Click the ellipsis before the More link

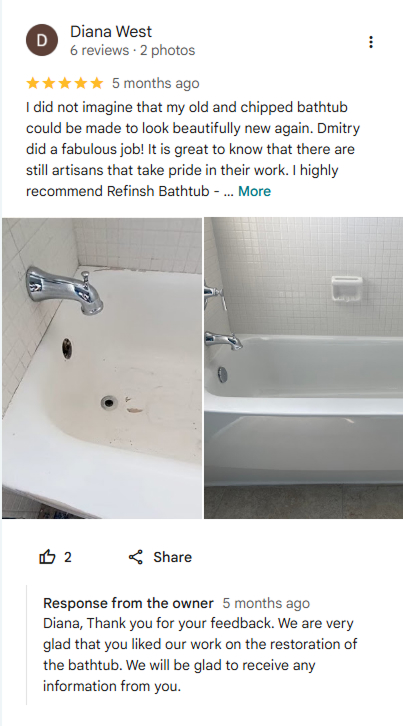[228, 192]
